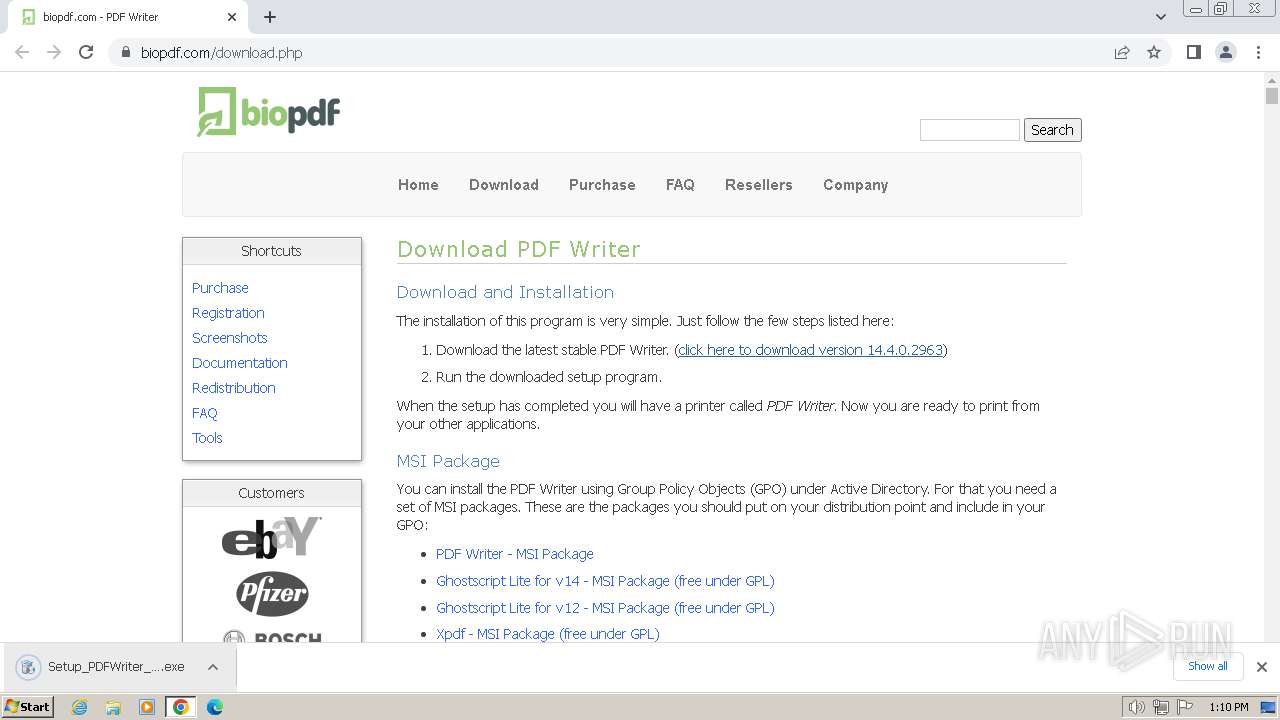Open the Chrome three-dot menu
The height and width of the screenshot is (720, 1280).
coord(1258,52)
